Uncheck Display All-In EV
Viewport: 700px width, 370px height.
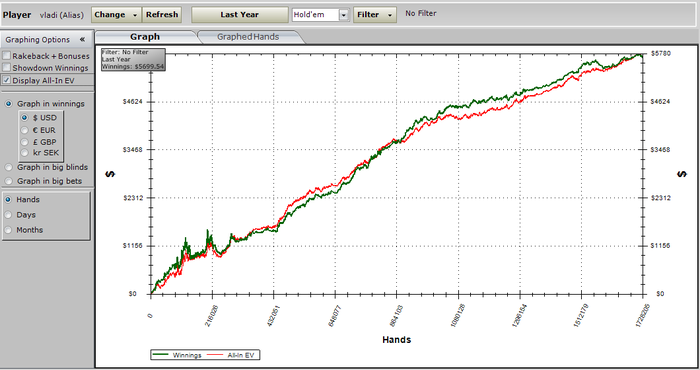click(7, 80)
